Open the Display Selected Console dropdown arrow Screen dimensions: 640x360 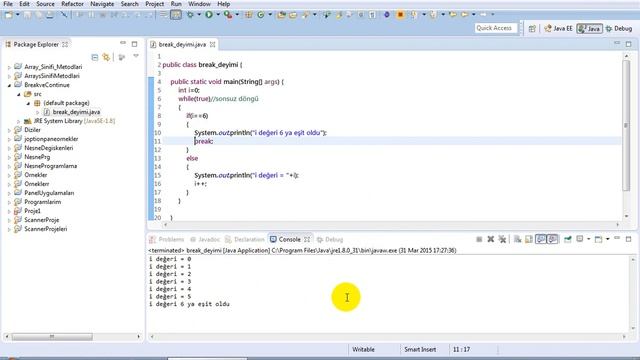(588, 239)
